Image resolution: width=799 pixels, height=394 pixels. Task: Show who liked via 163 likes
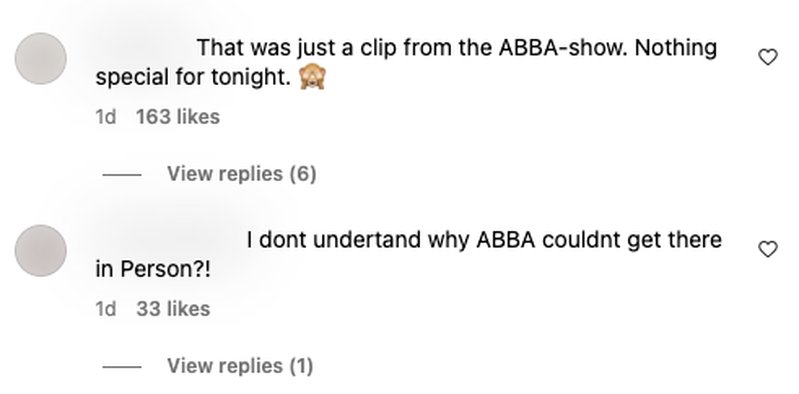178,117
